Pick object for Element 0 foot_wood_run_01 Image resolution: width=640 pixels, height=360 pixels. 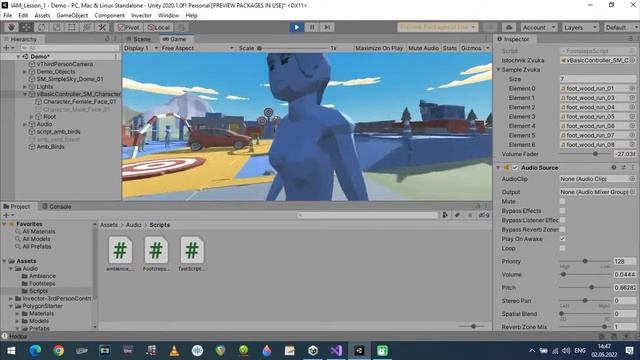point(632,89)
